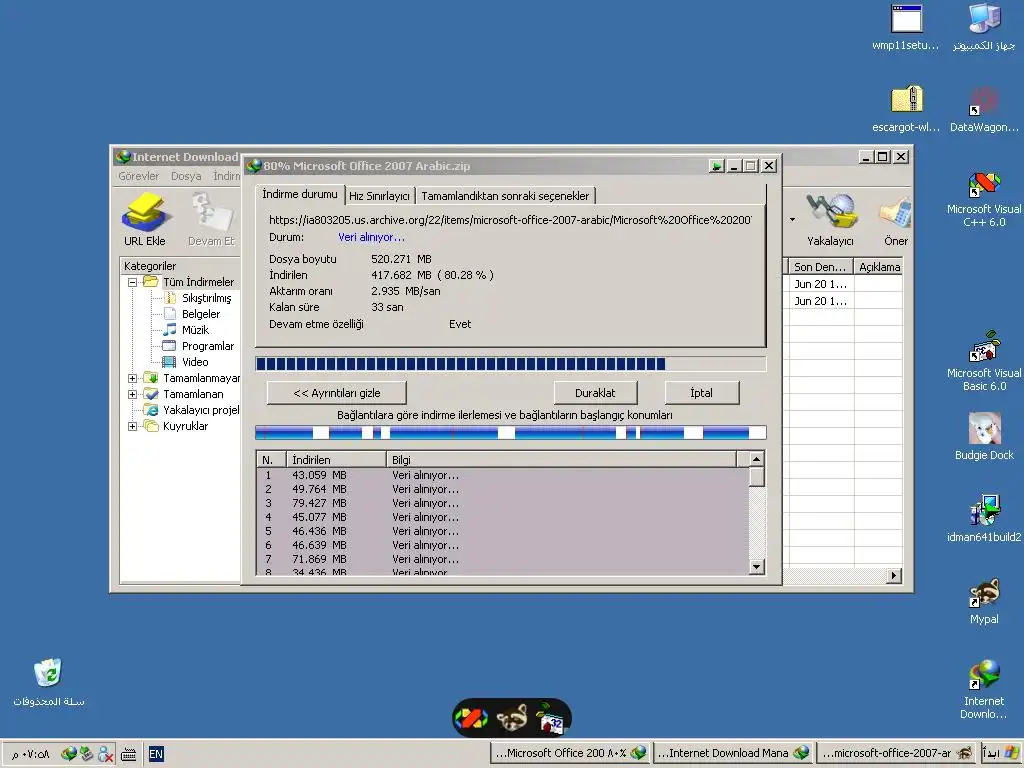Open the Mypal browser desktop shortcut
This screenshot has height=768, width=1024.
[x=984, y=601]
